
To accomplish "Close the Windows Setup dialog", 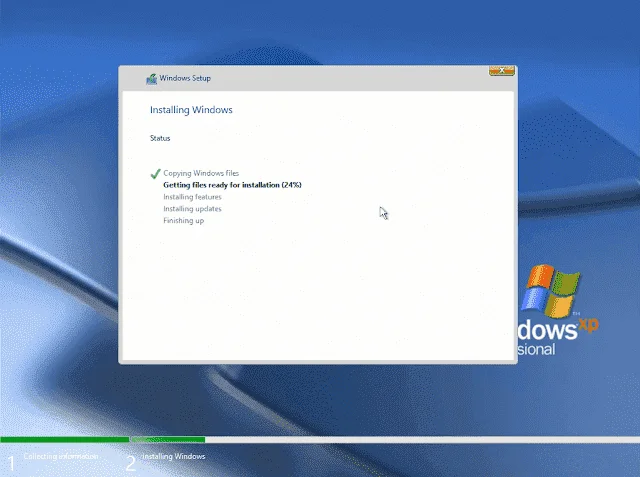I will 502,71.
